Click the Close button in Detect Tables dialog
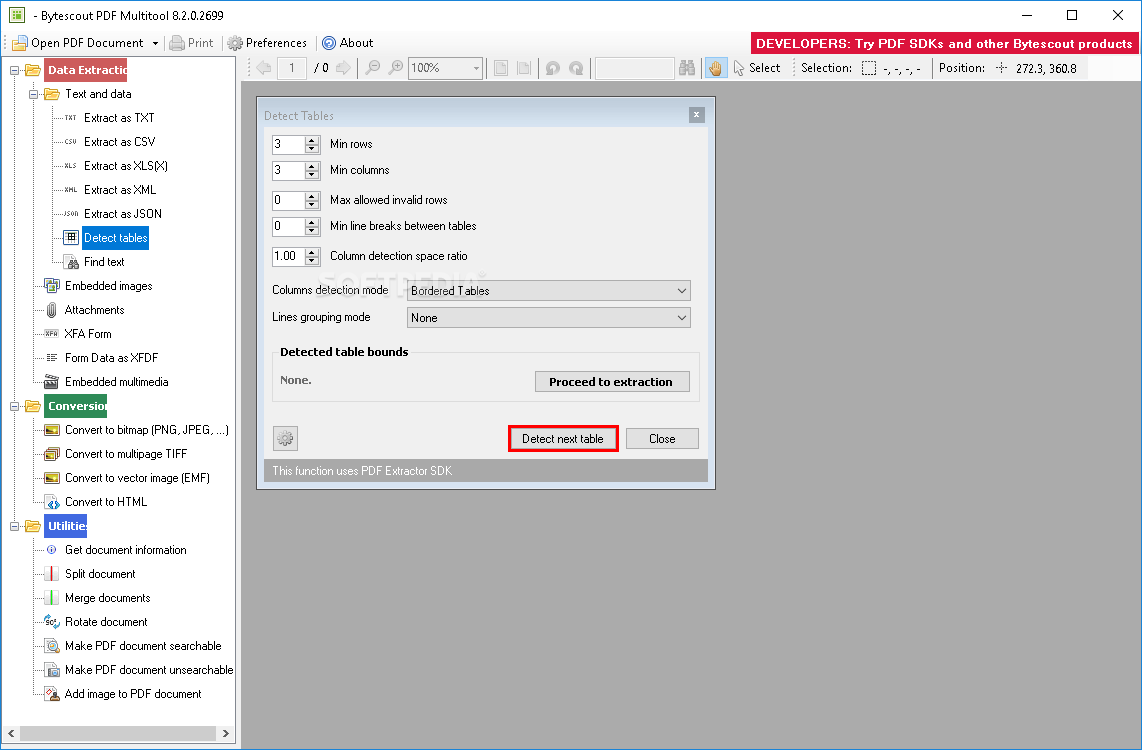1142x750 pixels. point(662,439)
